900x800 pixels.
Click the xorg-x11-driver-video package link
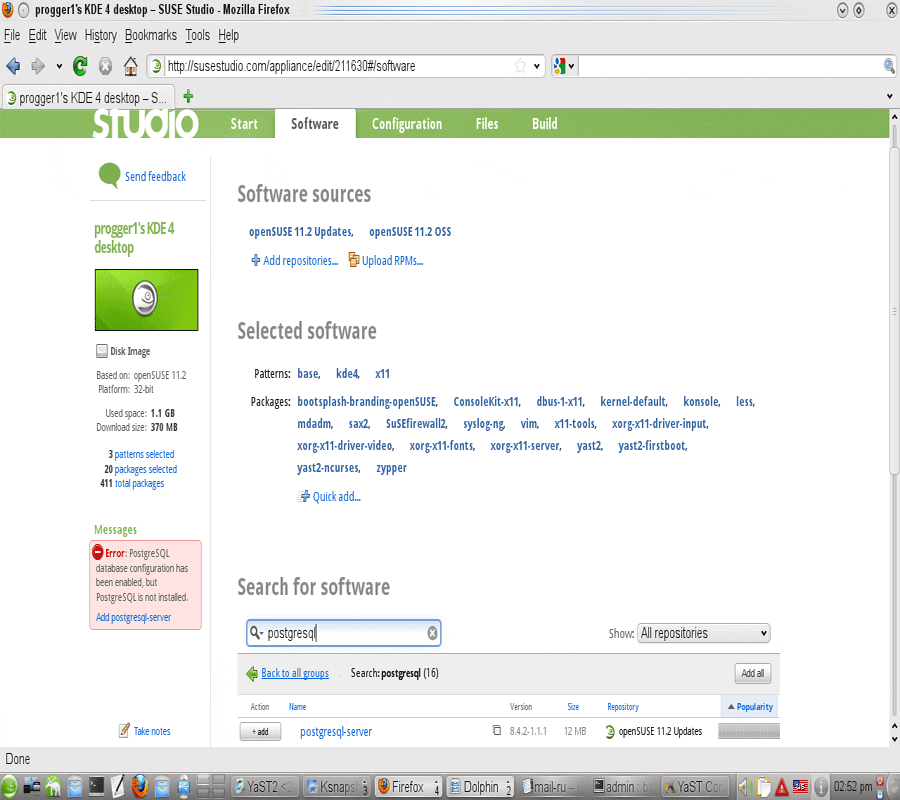[x=345, y=445]
